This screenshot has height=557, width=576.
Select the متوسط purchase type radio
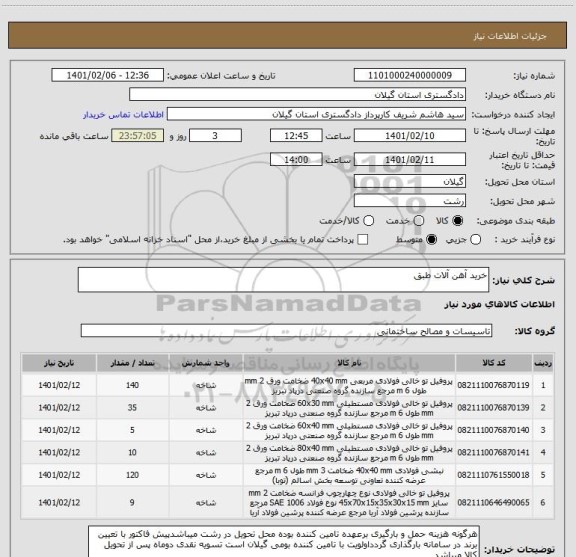431,240
